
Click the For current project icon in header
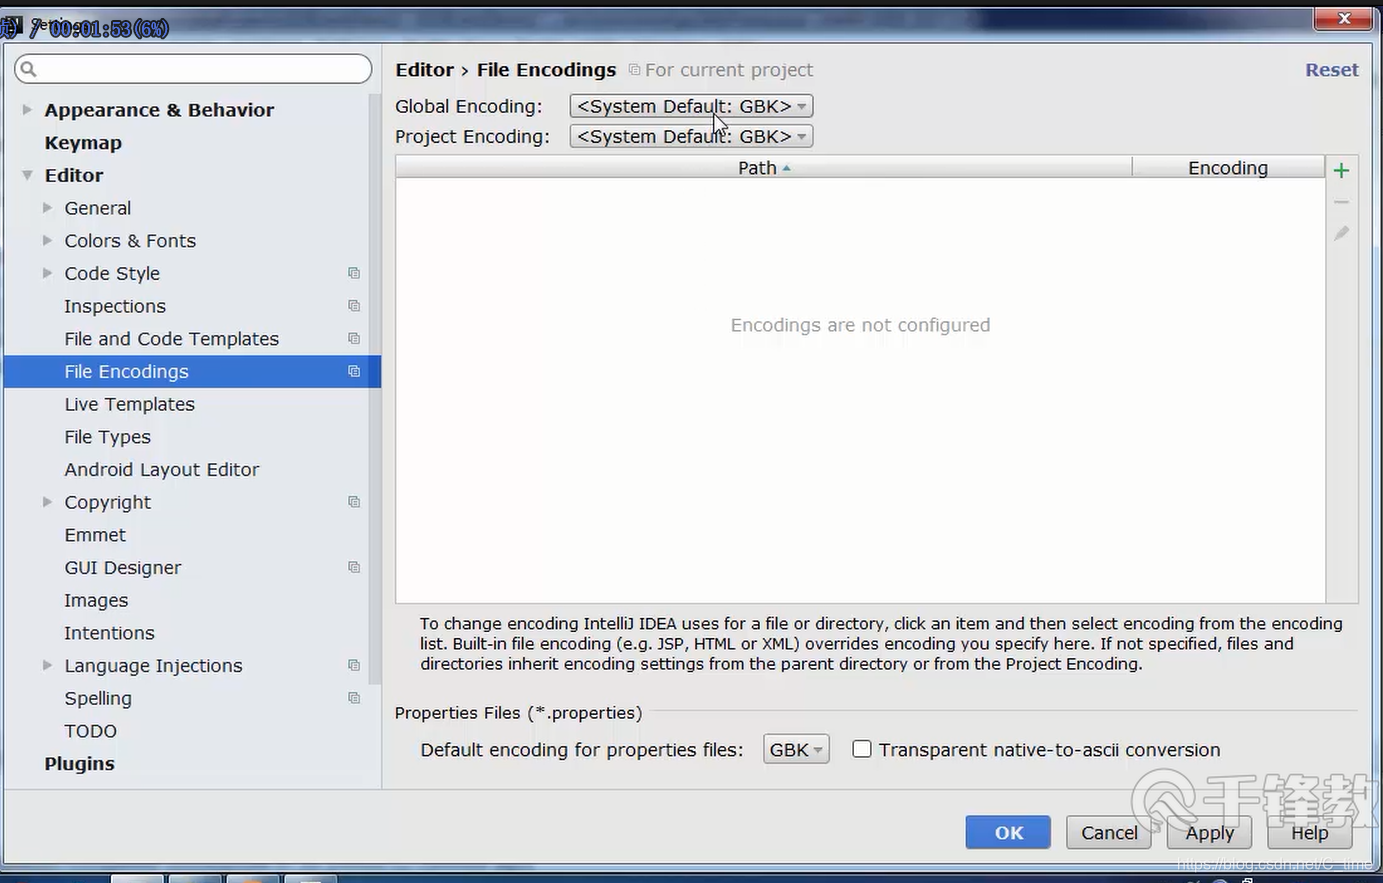[634, 70]
